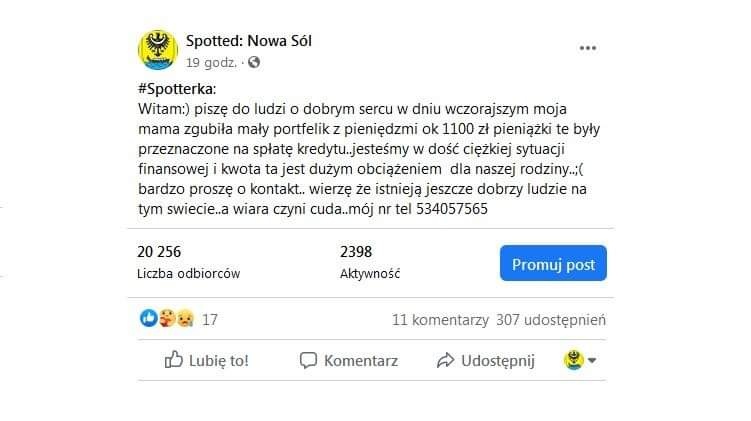Click the small page avatar near Udostępnij
This screenshot has height=421, width=751.
[574, 360]
